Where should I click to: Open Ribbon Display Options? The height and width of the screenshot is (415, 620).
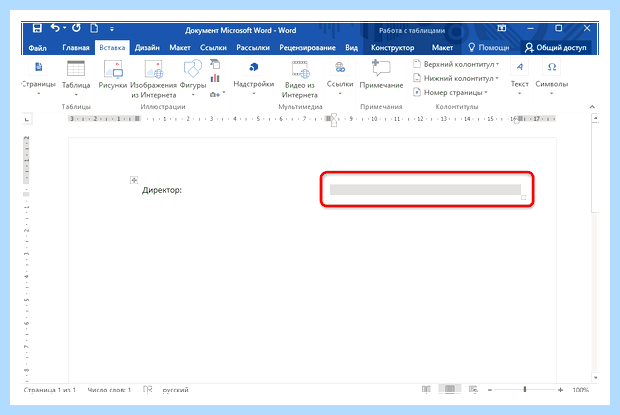(502, 28)
